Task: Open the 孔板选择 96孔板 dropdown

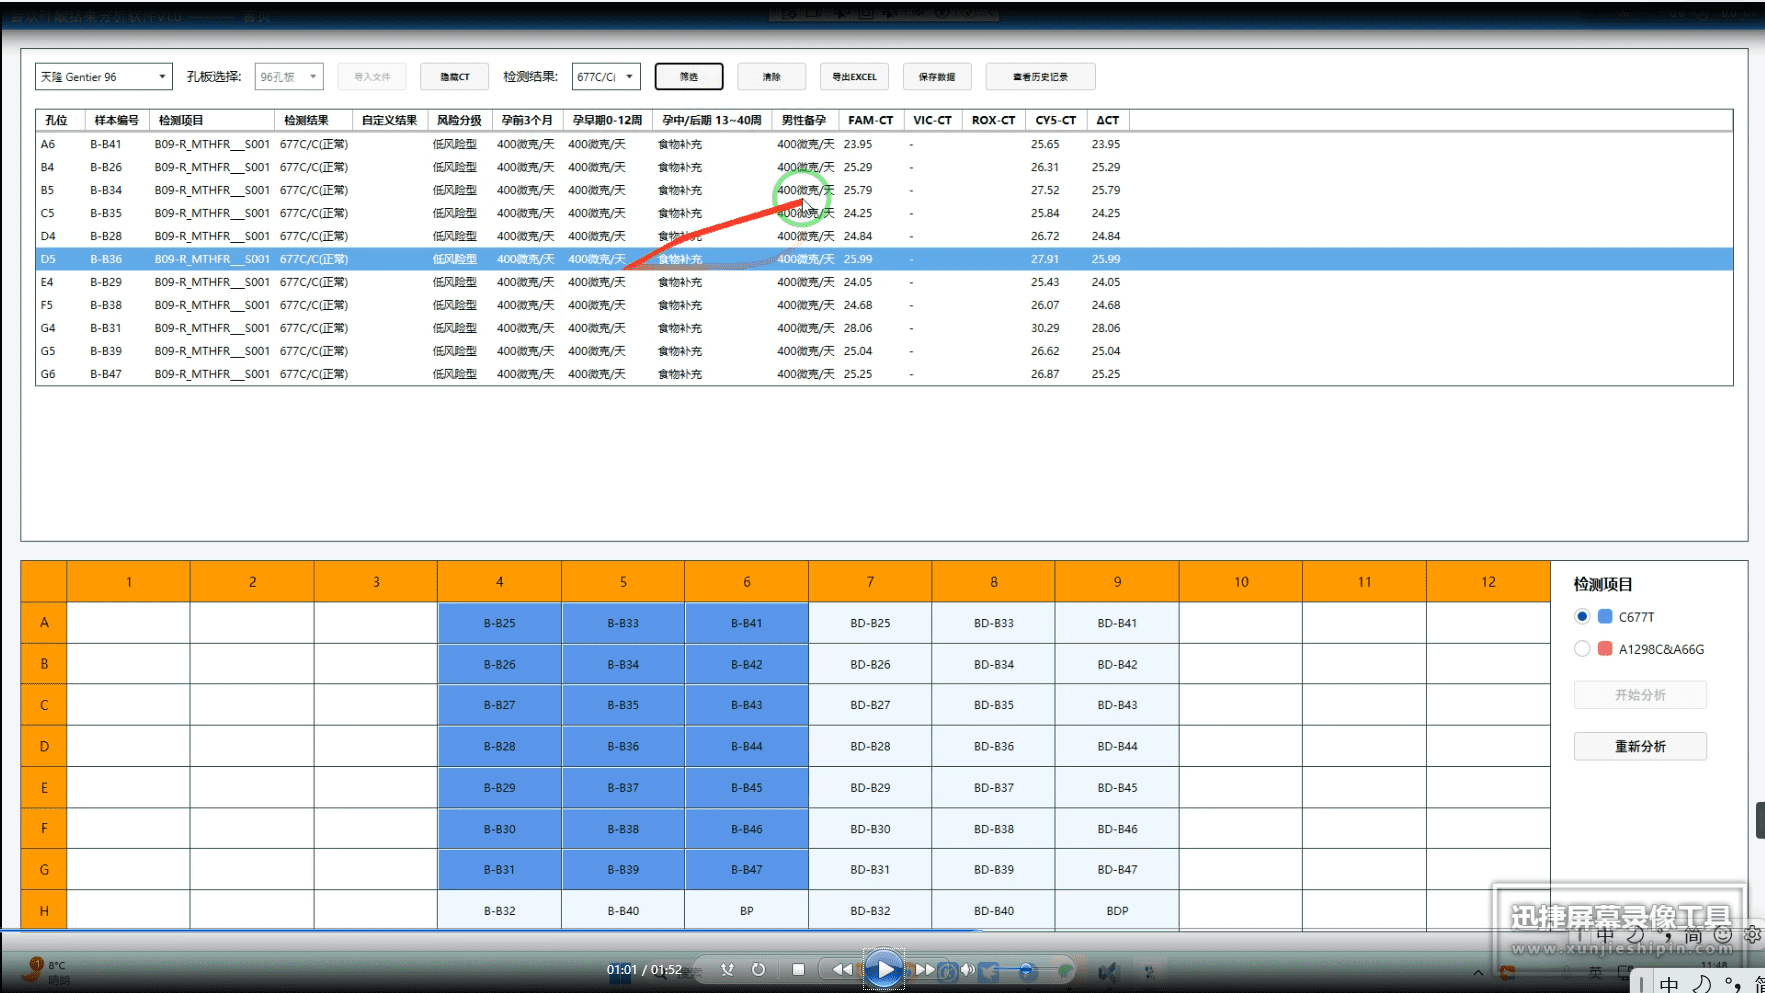Action: pos(289,77)
